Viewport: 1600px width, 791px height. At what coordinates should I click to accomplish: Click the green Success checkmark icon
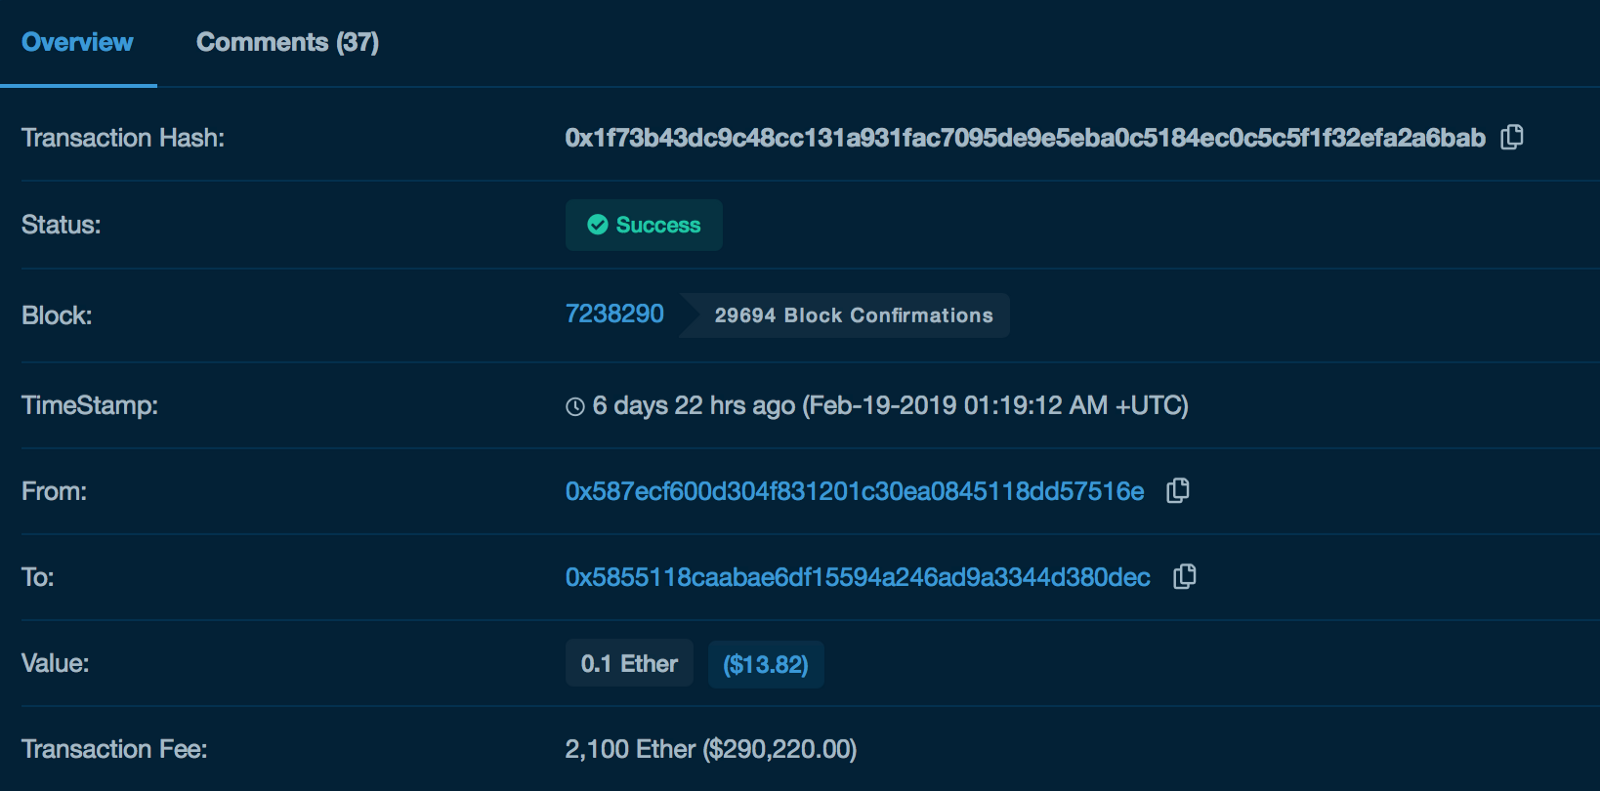pos(597,225)
